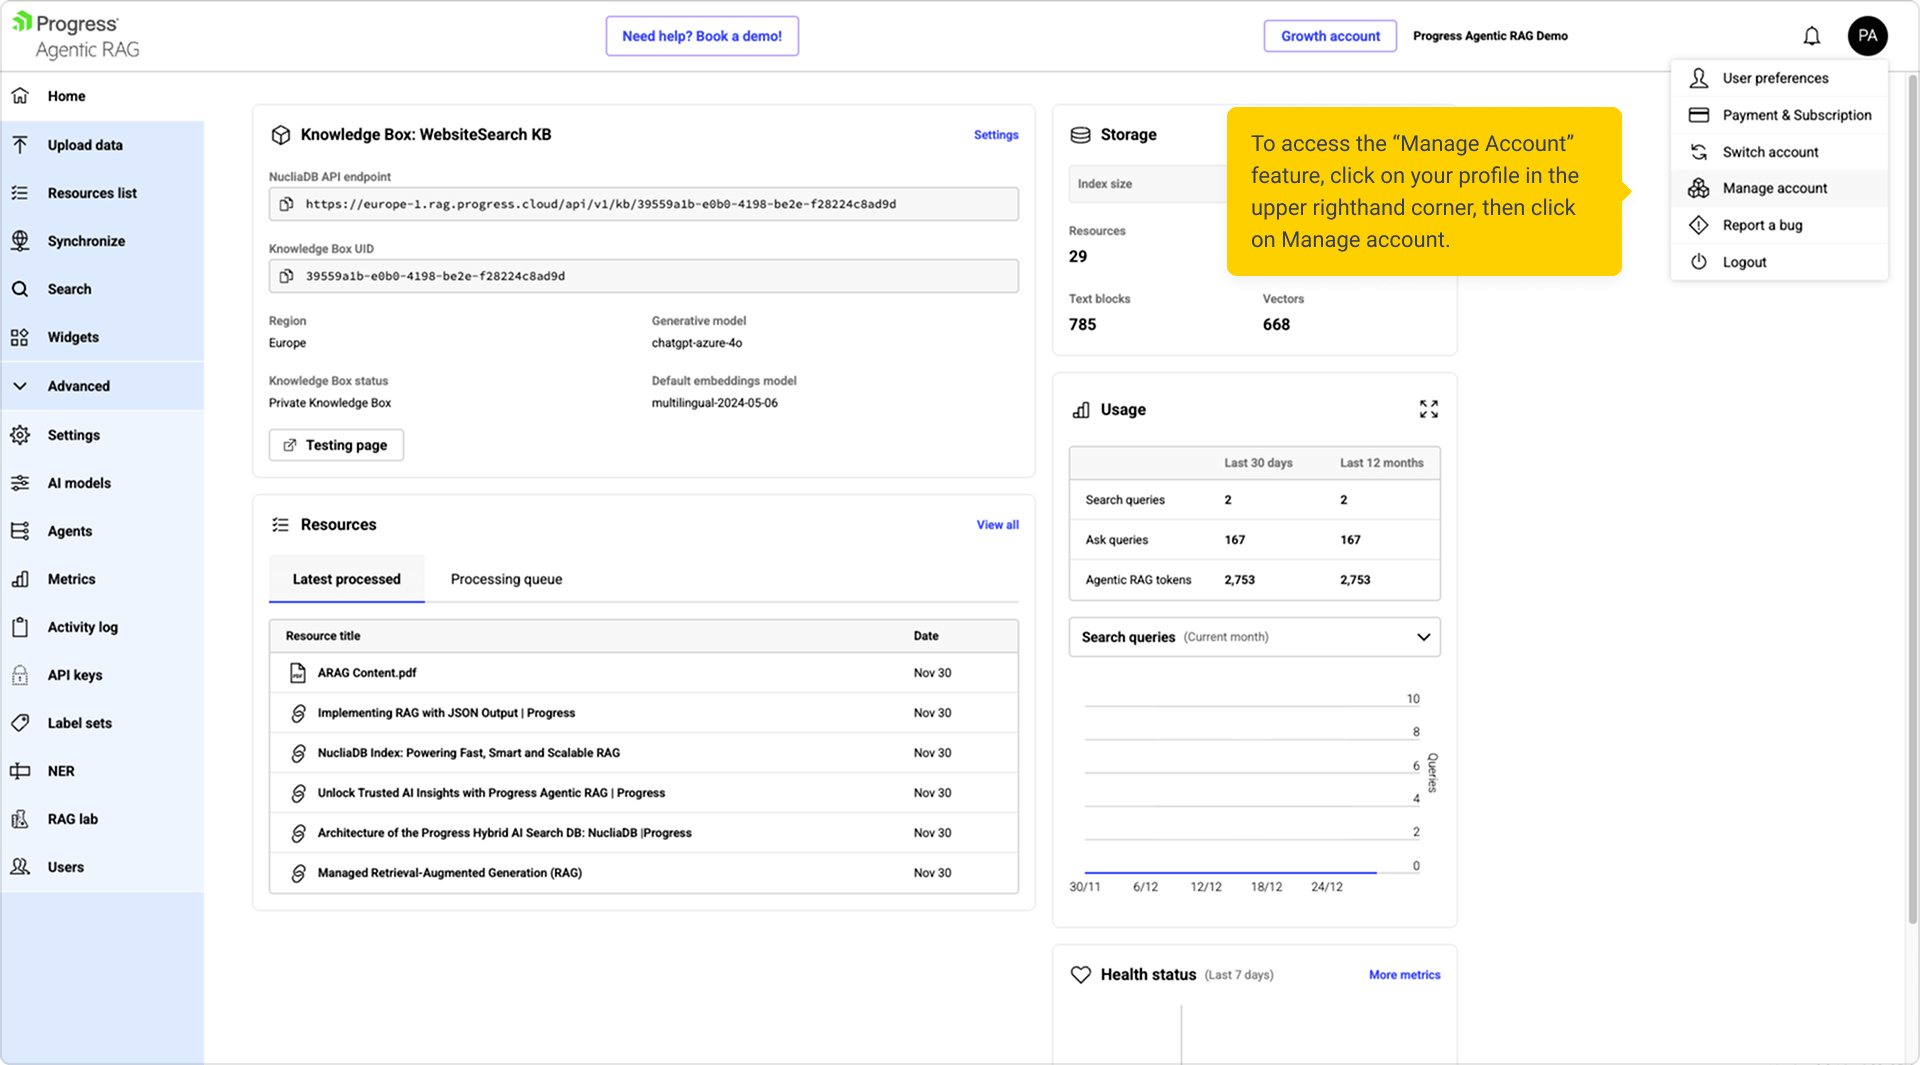Open the PA profile avatar menu
The image size is (1920, 1065).
click(1866, 36)
